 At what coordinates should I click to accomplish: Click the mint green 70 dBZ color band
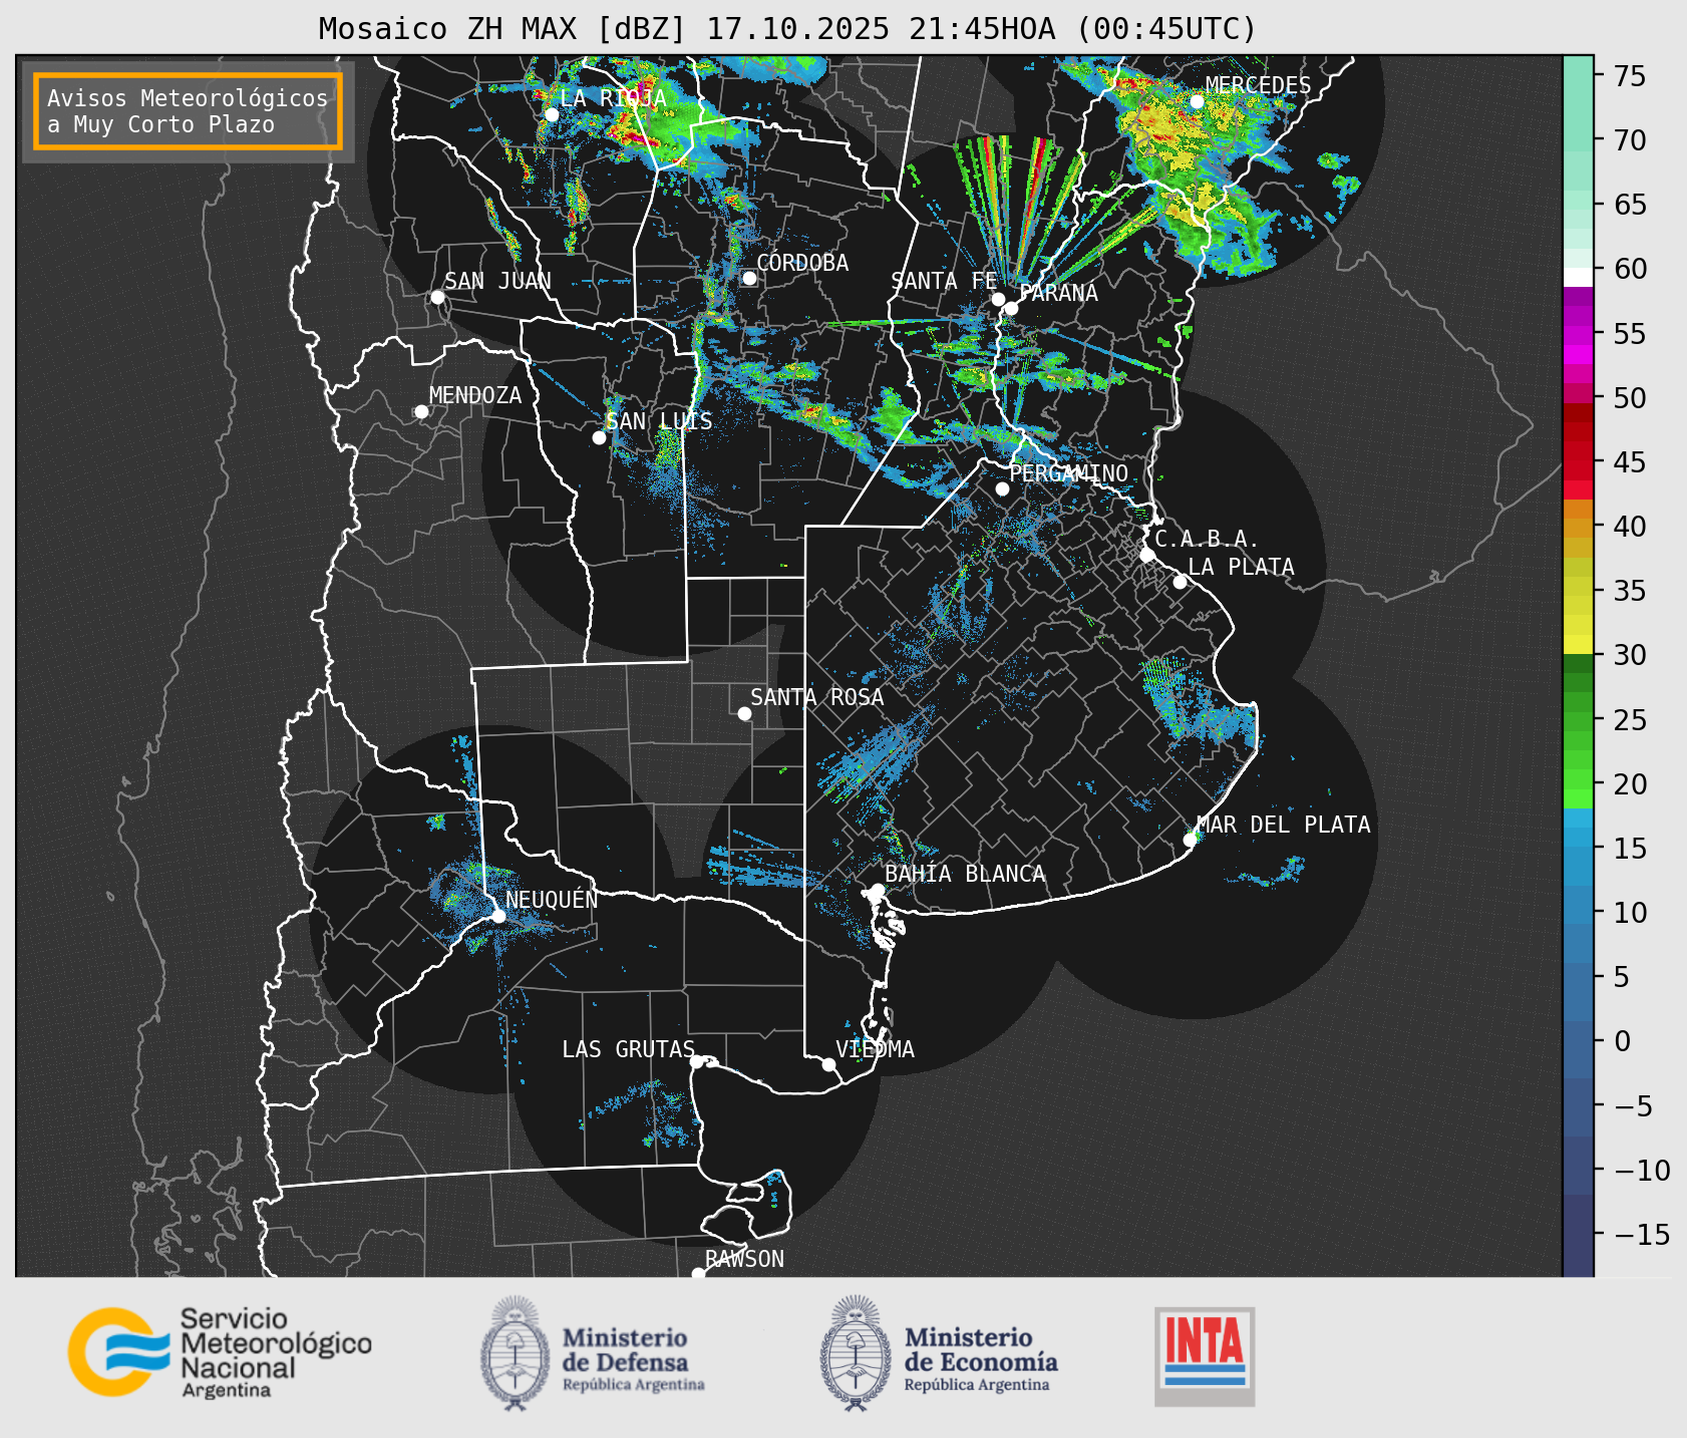click(1578, 140)
